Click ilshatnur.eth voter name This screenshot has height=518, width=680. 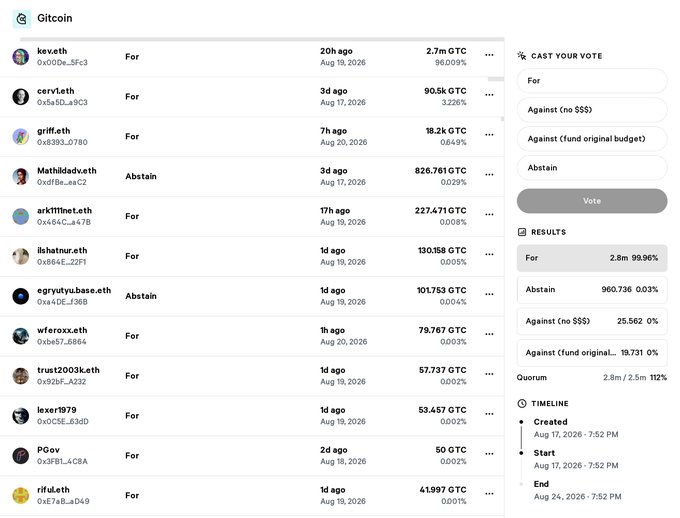point(62,251)
